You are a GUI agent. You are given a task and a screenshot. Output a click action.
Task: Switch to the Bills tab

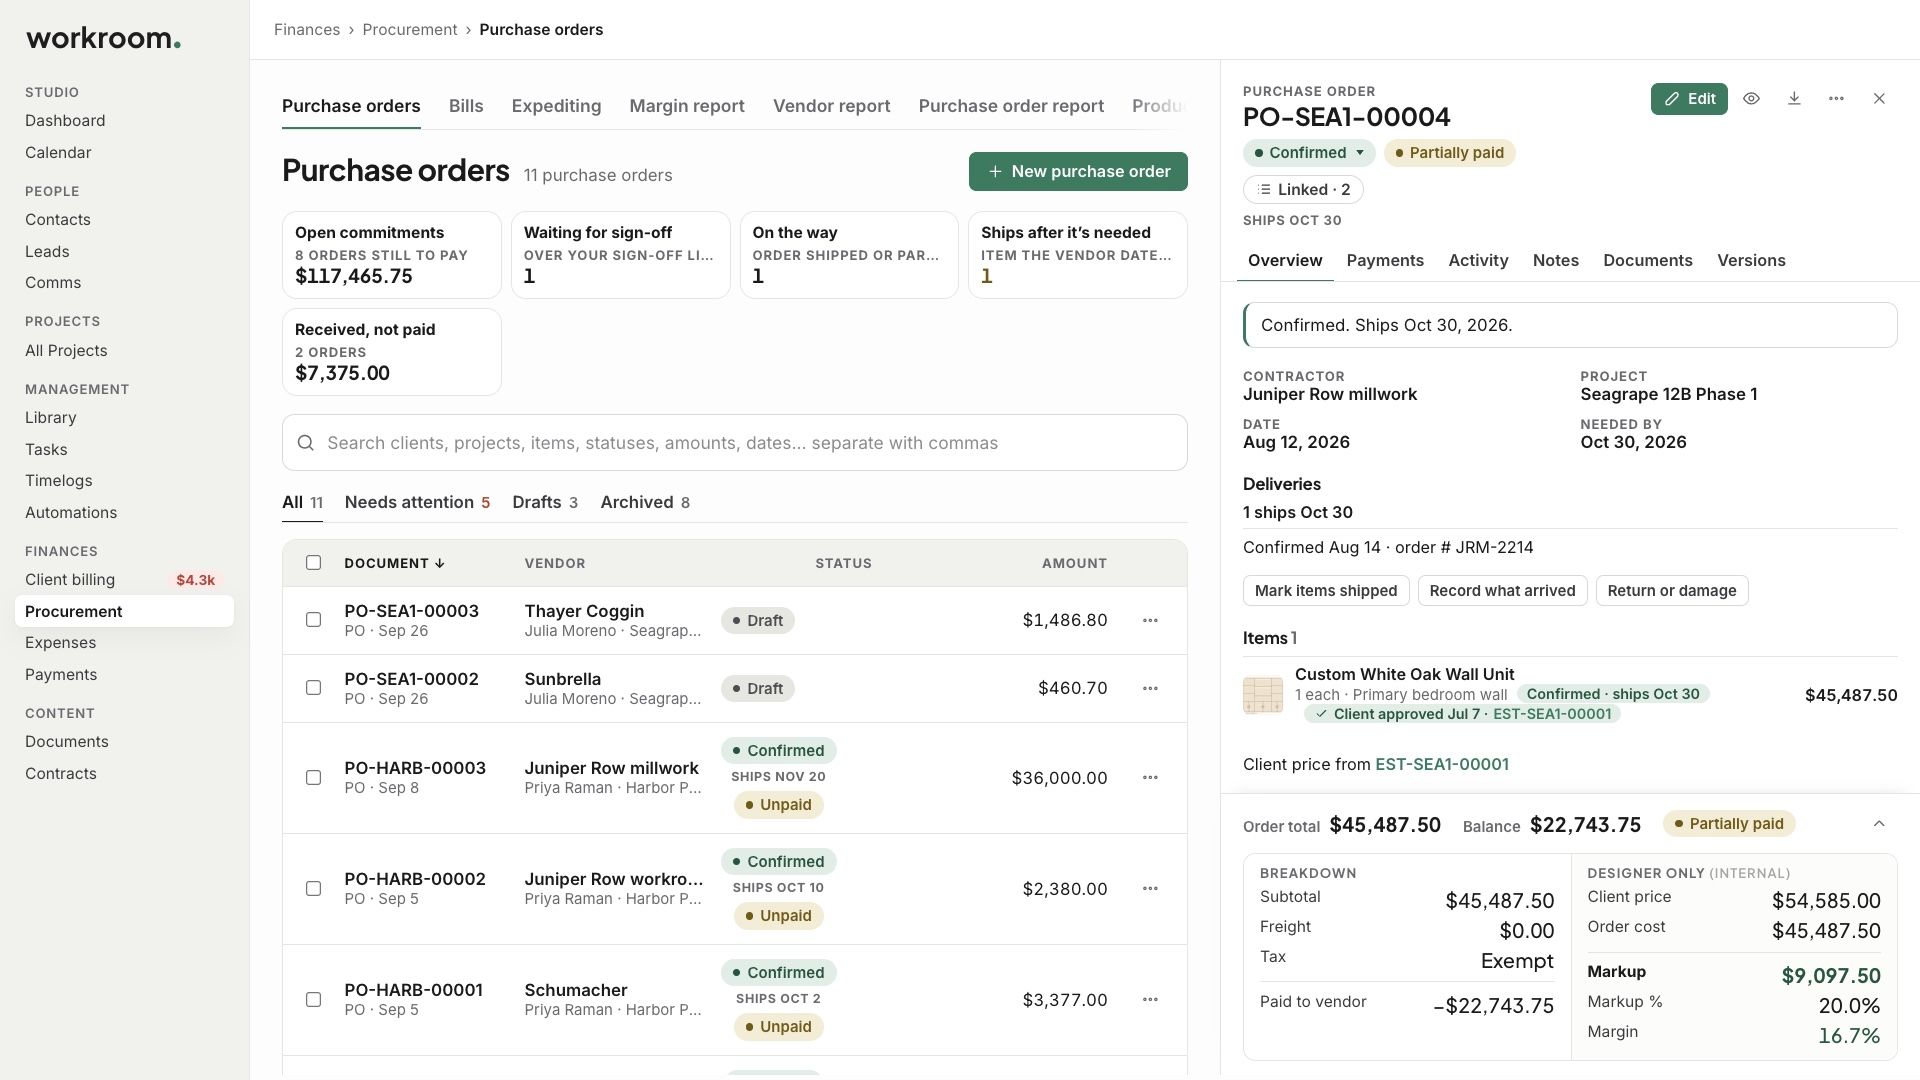pos(466,106)
